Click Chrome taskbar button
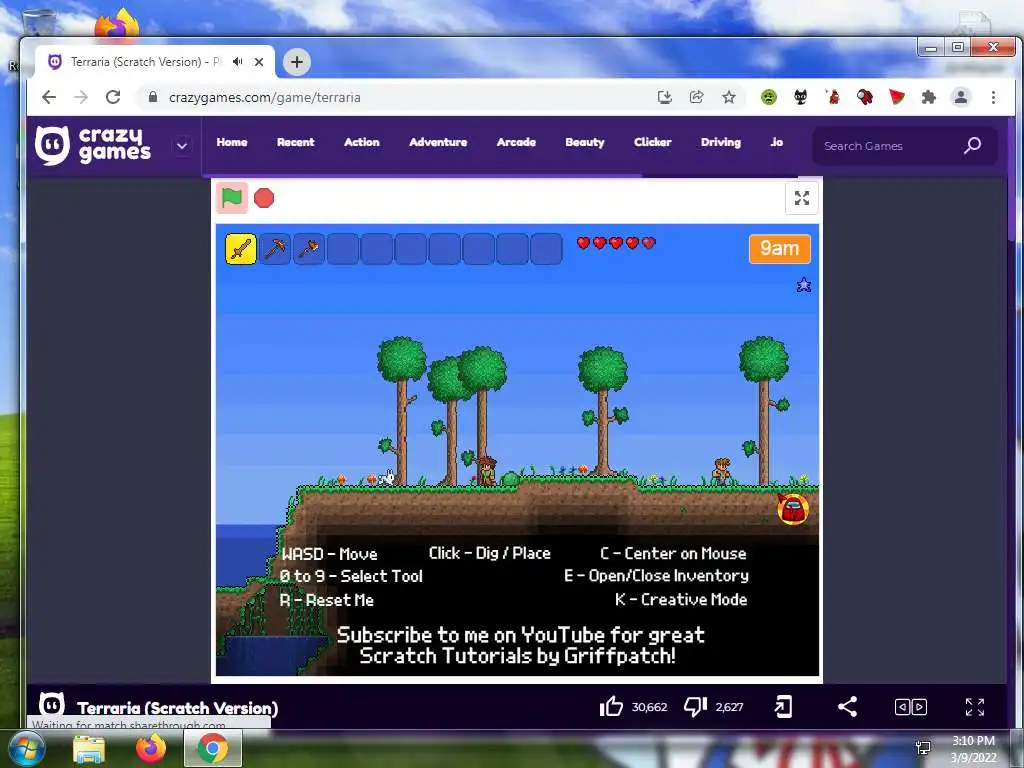Image resolution: width=1024 pixels, height=768 pixels. (x=212, y=748)
